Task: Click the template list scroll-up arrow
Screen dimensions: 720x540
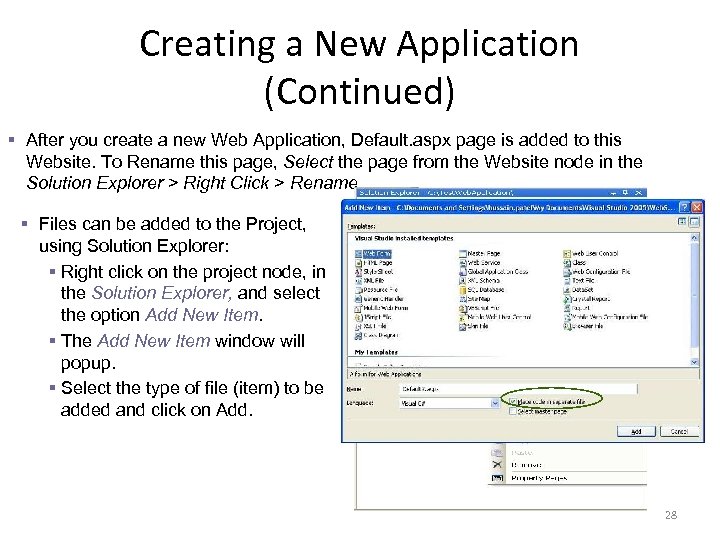Action: click(694, 238)
